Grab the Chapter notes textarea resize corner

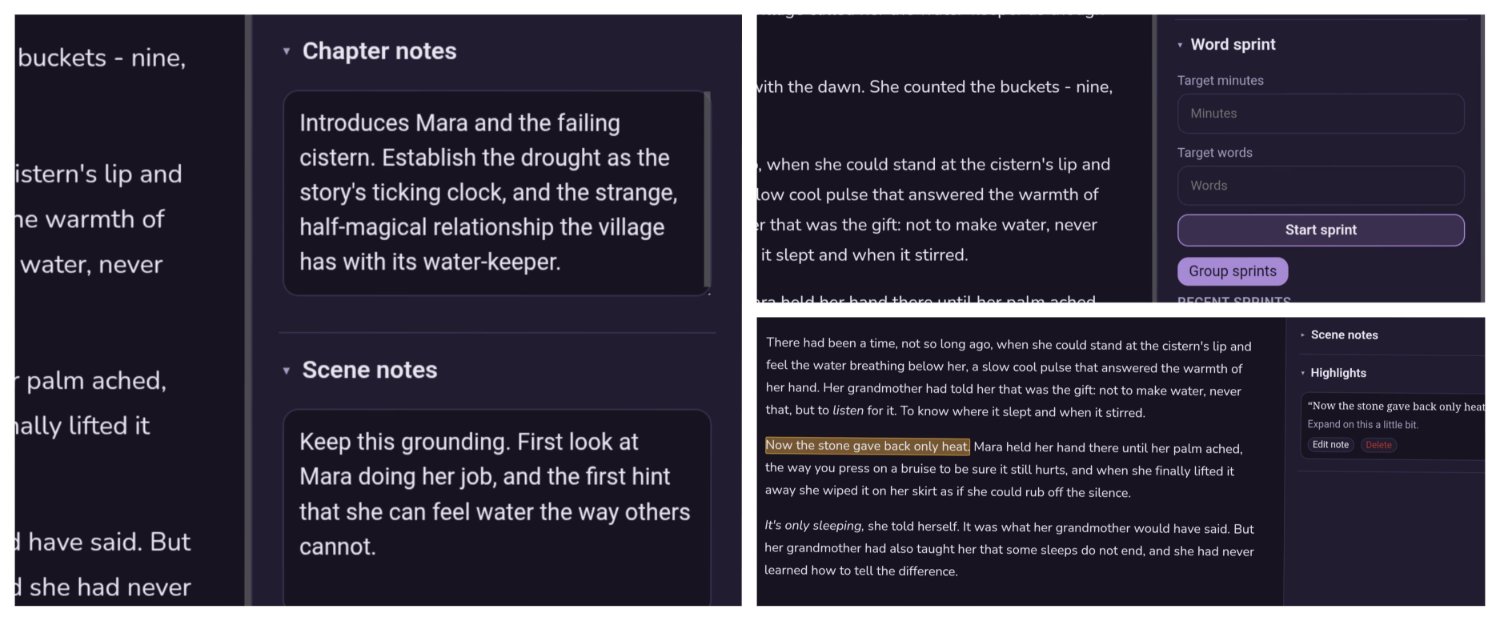pos(708,292)
